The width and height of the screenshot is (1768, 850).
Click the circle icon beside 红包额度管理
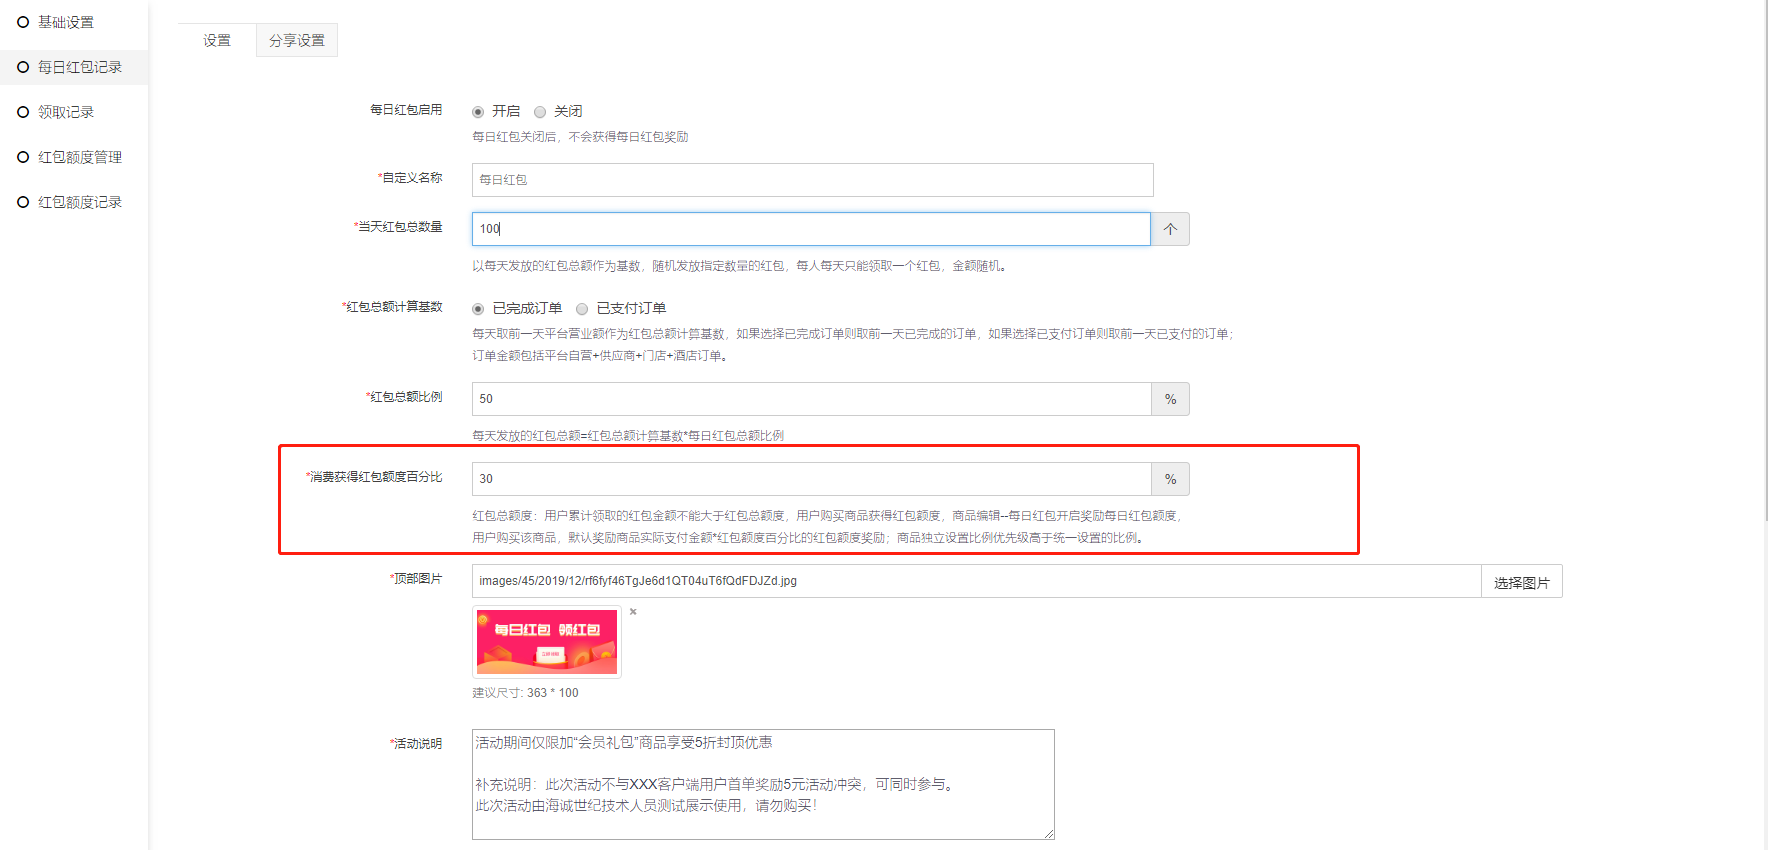[23, 157]
